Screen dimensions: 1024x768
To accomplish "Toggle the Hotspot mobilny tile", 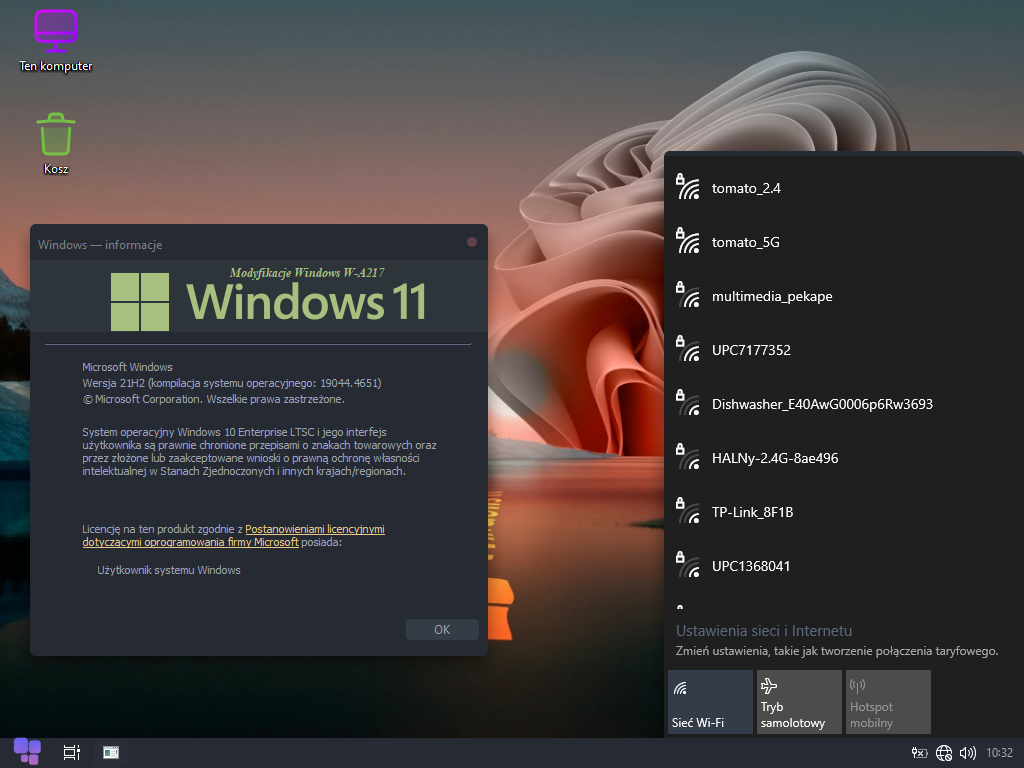I will 888,702.
